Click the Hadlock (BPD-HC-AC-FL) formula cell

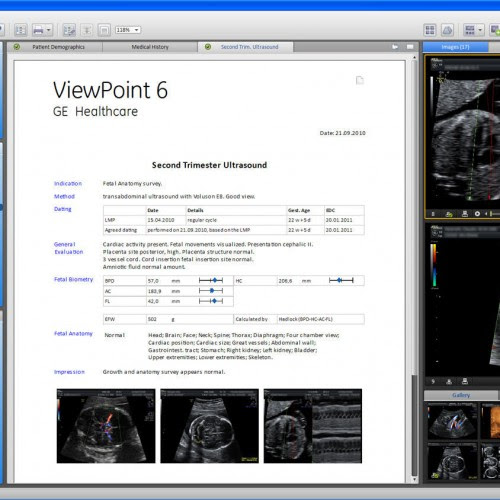(x=321, y=319)
